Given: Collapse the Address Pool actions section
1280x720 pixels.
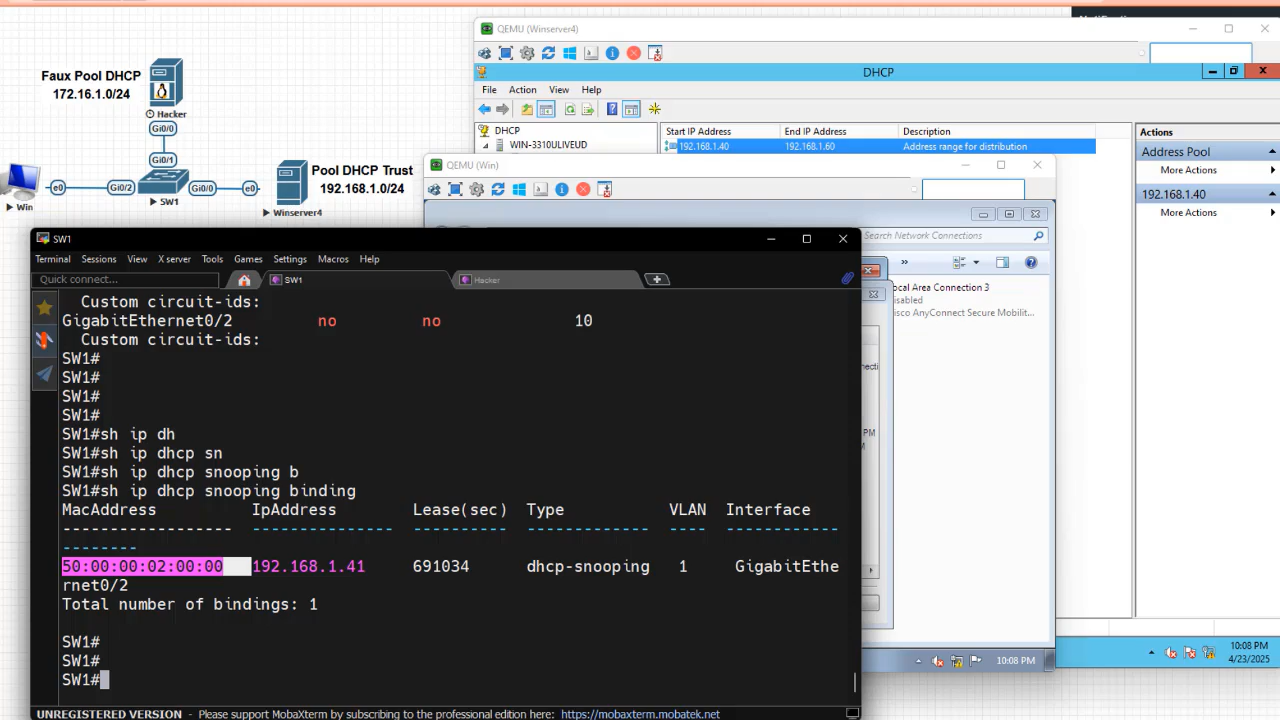Looking at the screenshot, I should (x=1272, y=152).
